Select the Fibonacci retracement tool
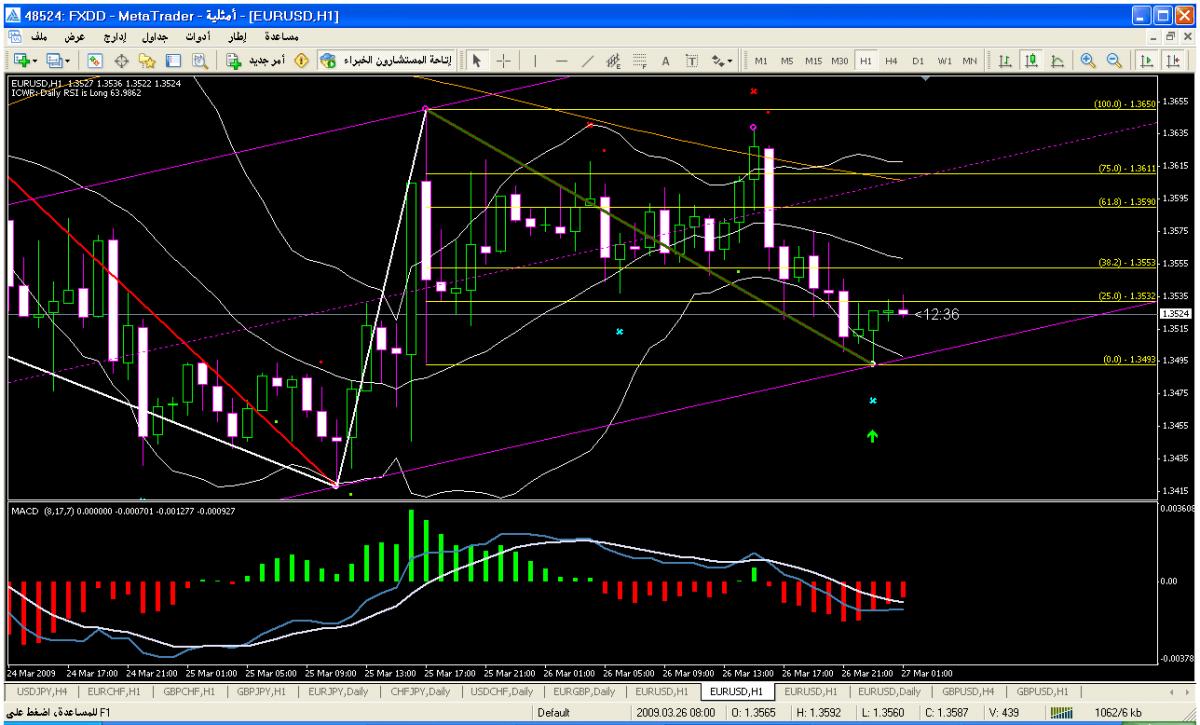The height and width of the screenshot is (725, 1200). 641,60
